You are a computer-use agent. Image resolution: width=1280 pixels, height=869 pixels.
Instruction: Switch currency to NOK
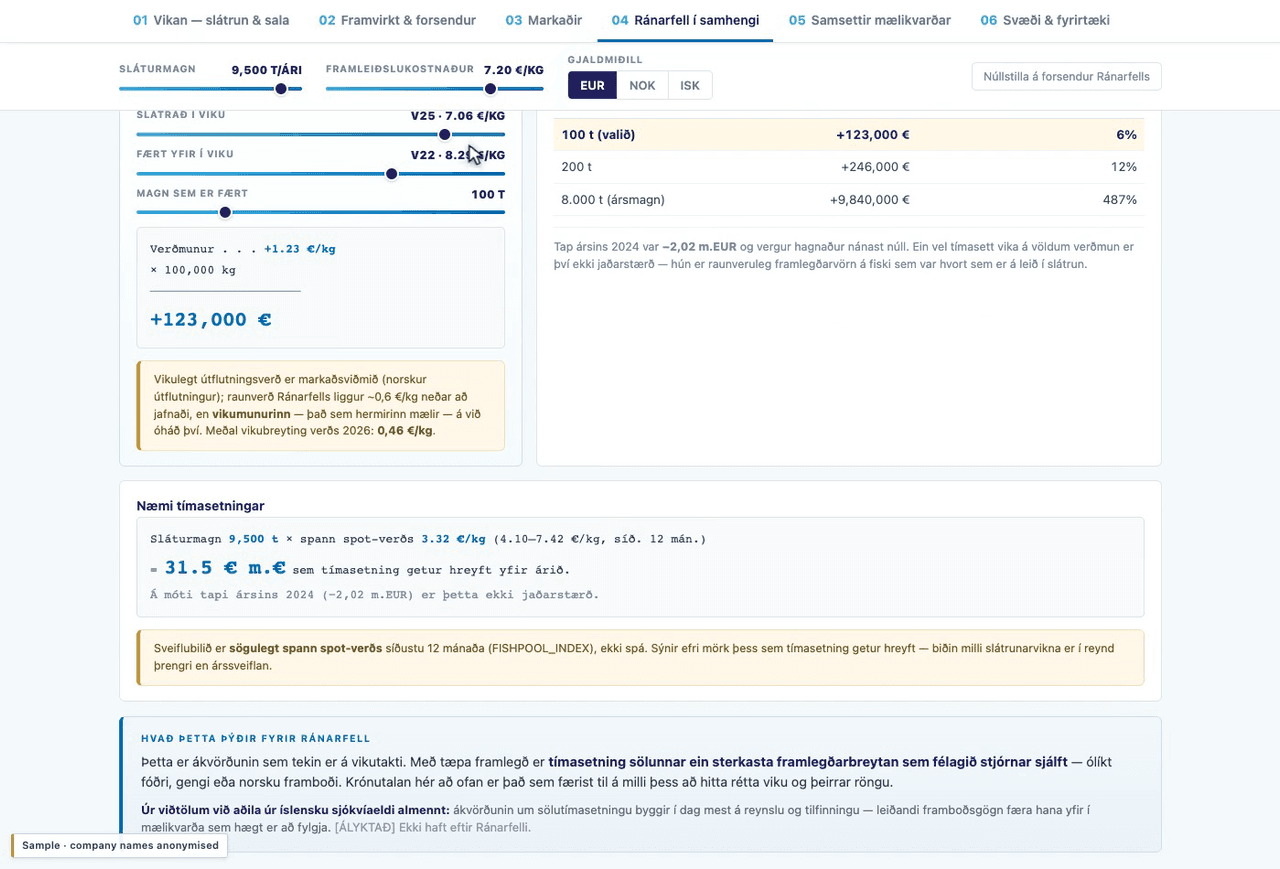[x=642, y=85]
